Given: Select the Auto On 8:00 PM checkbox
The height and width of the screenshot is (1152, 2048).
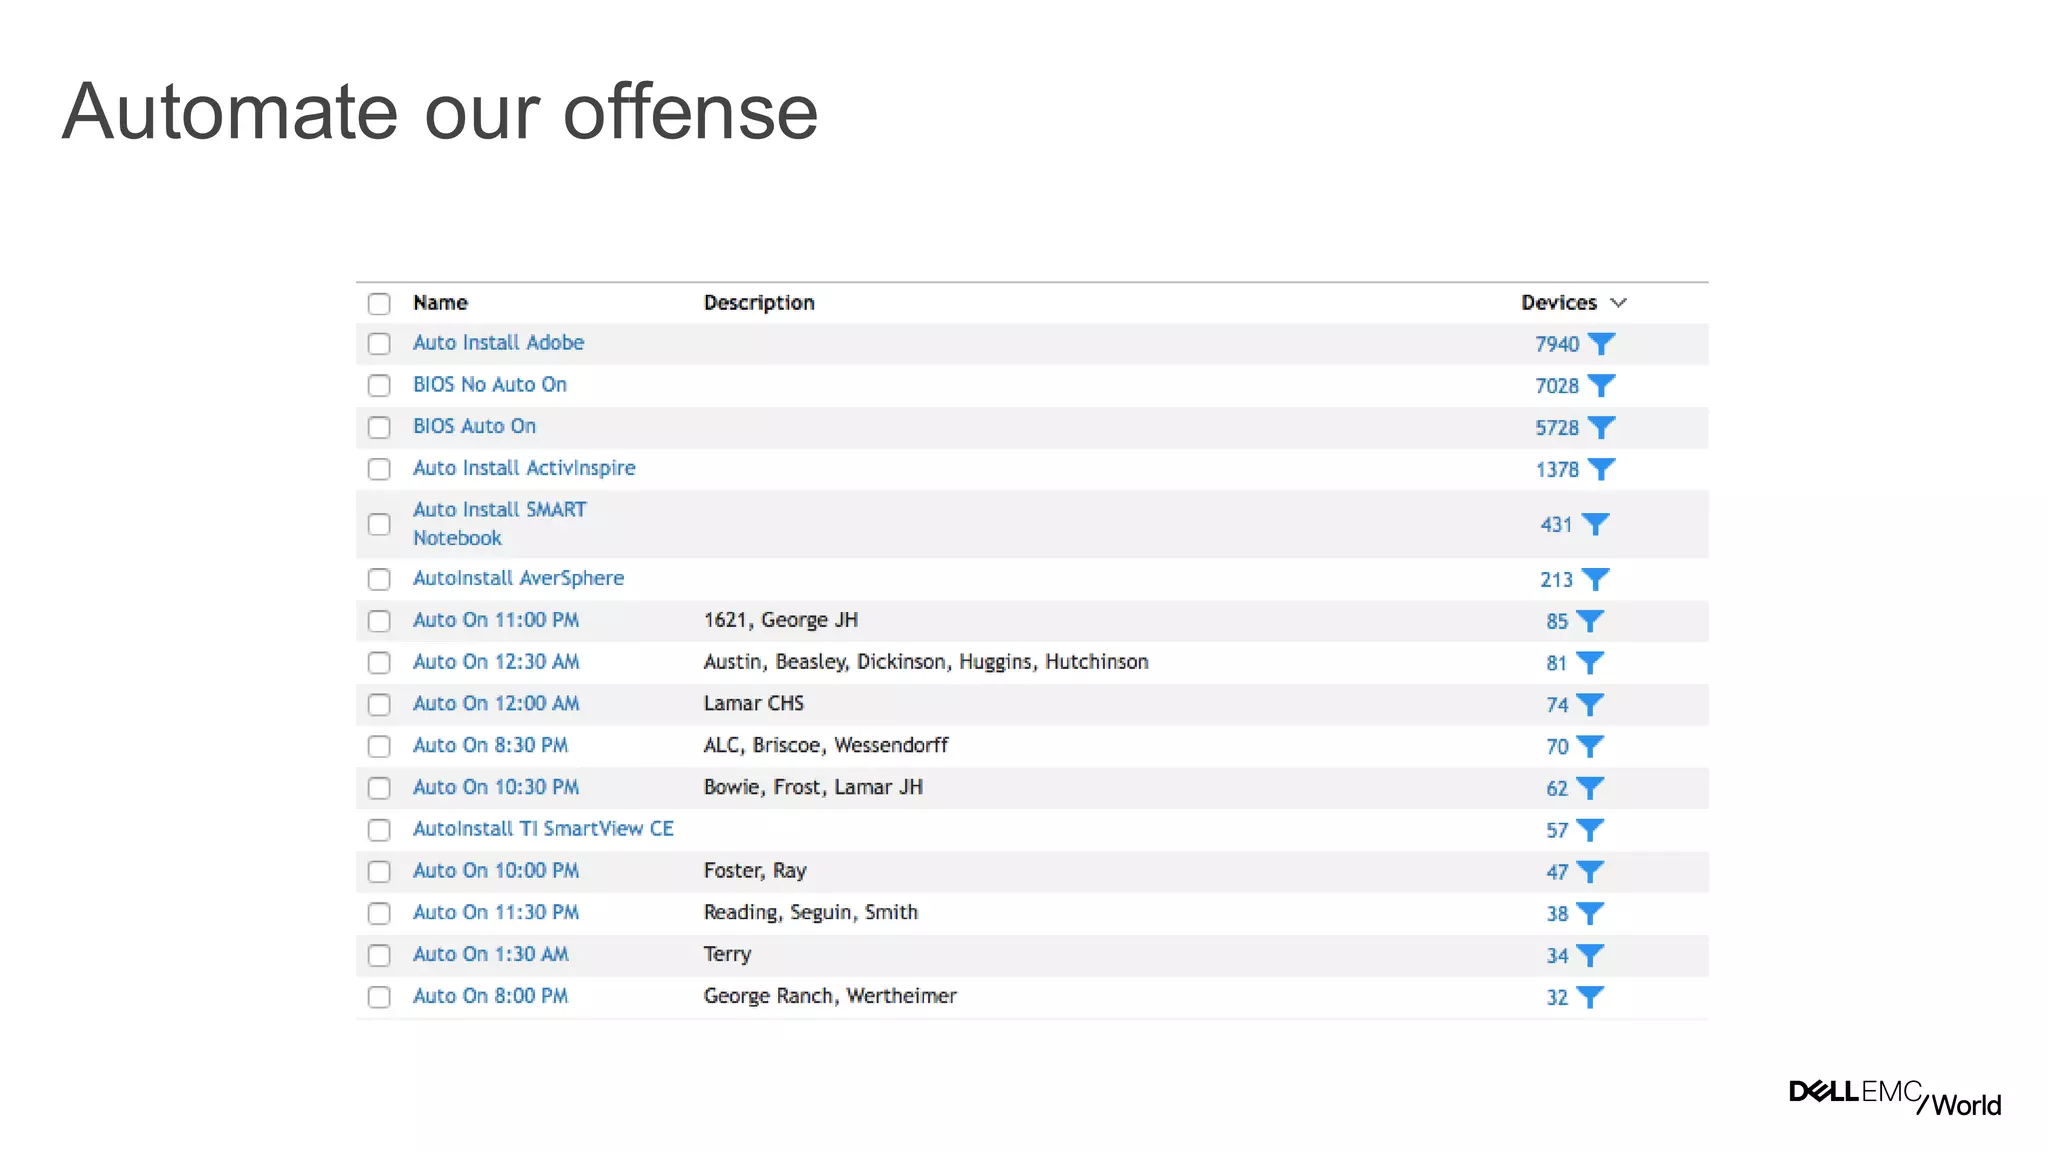Looking at the screenshot, I should coord(379,998).
